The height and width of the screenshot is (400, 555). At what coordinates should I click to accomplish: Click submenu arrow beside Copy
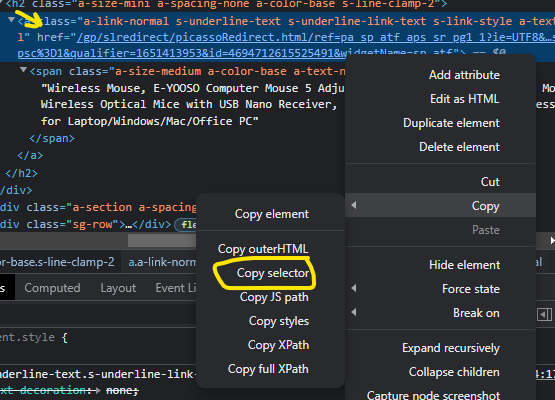click(x=354, y=205)
